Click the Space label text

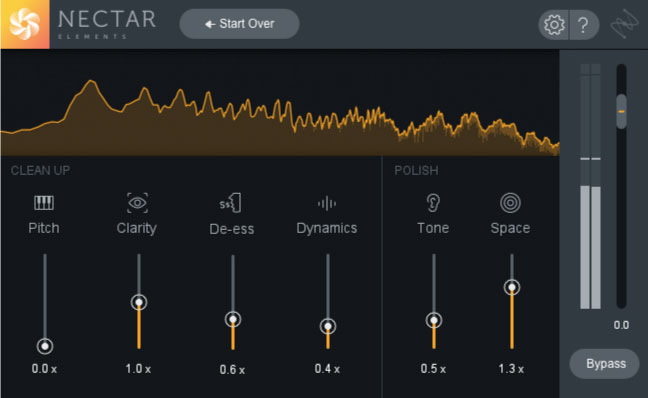pyautogui.click(x=510, y=228)
